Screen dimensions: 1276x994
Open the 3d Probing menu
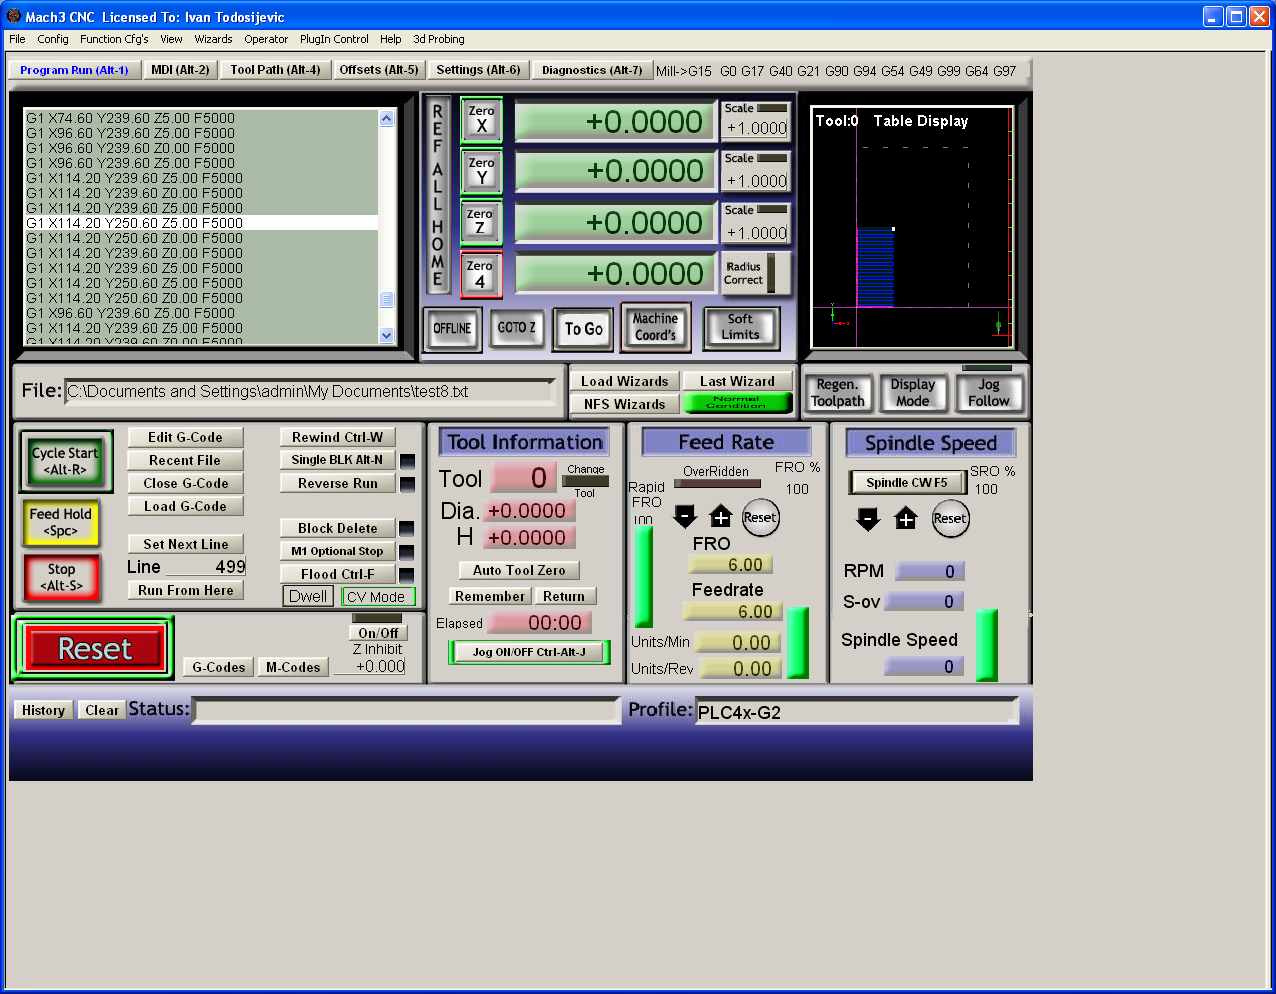click(x=439, y=39)
